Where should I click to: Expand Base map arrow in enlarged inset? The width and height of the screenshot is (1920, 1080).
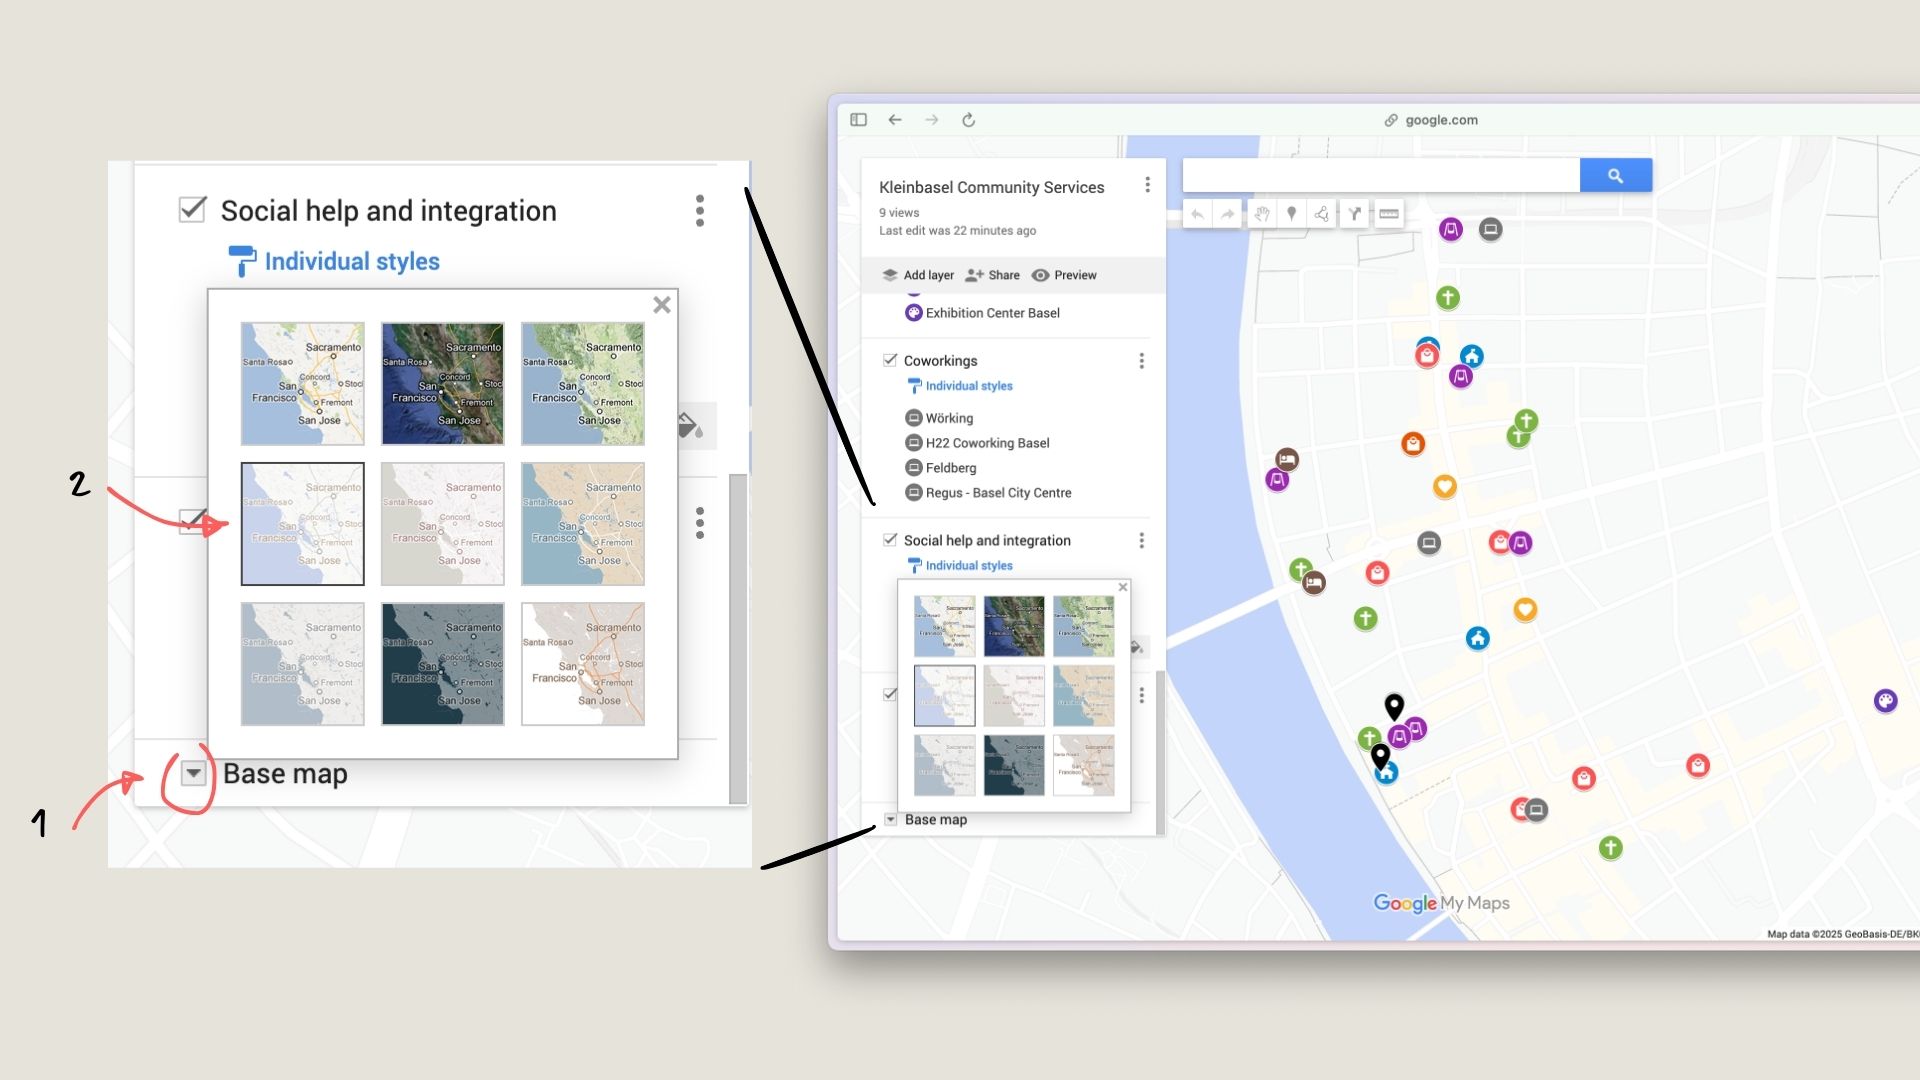coord(194,774)
